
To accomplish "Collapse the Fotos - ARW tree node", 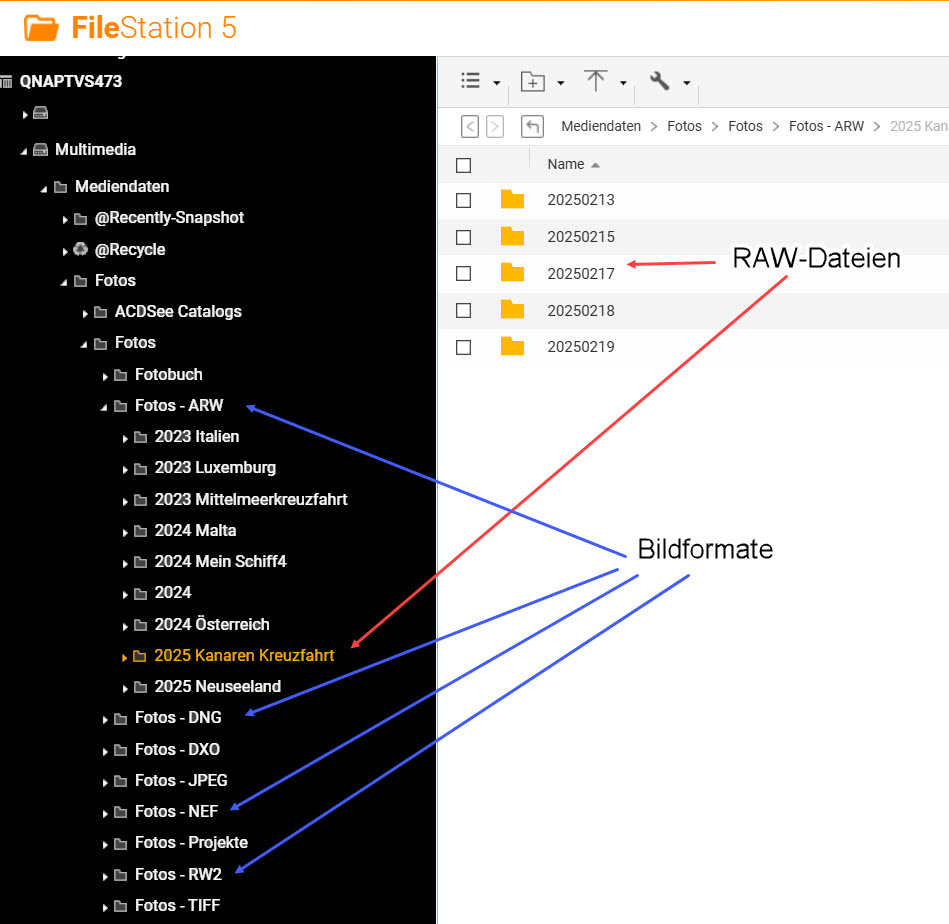I will [x=105, y=407].
